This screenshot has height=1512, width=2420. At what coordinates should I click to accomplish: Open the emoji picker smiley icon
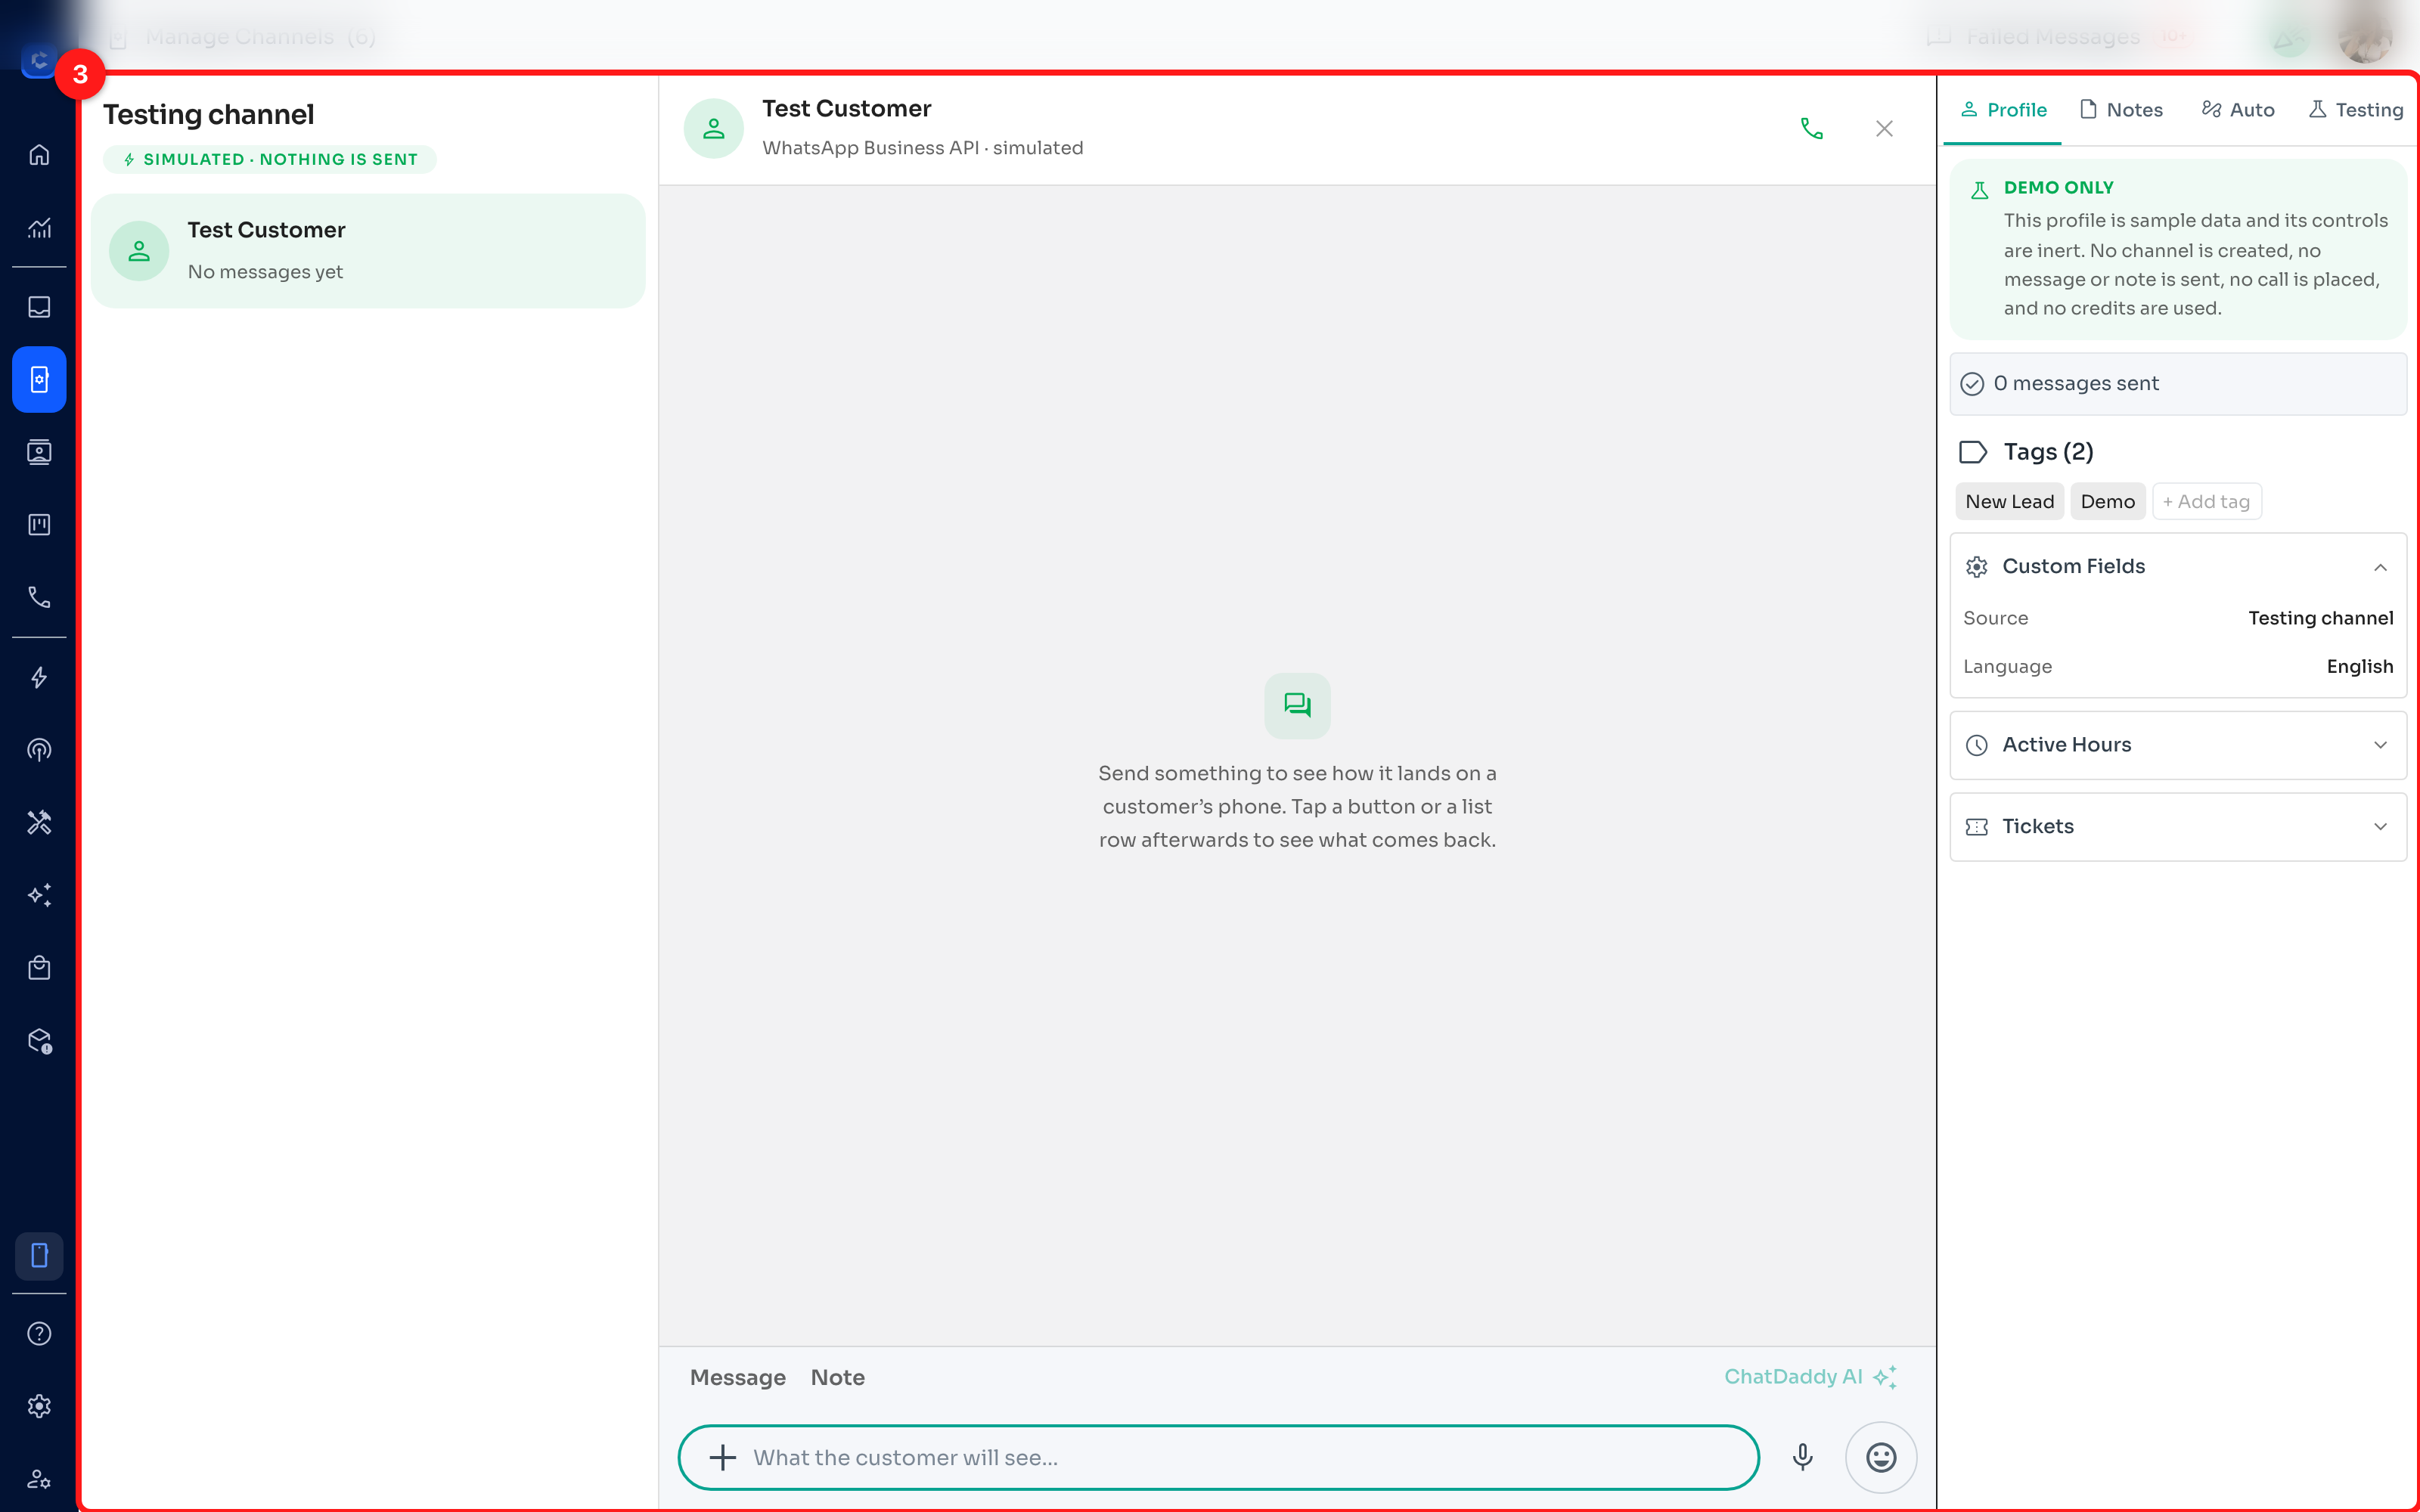[x=1881, y=1457]
